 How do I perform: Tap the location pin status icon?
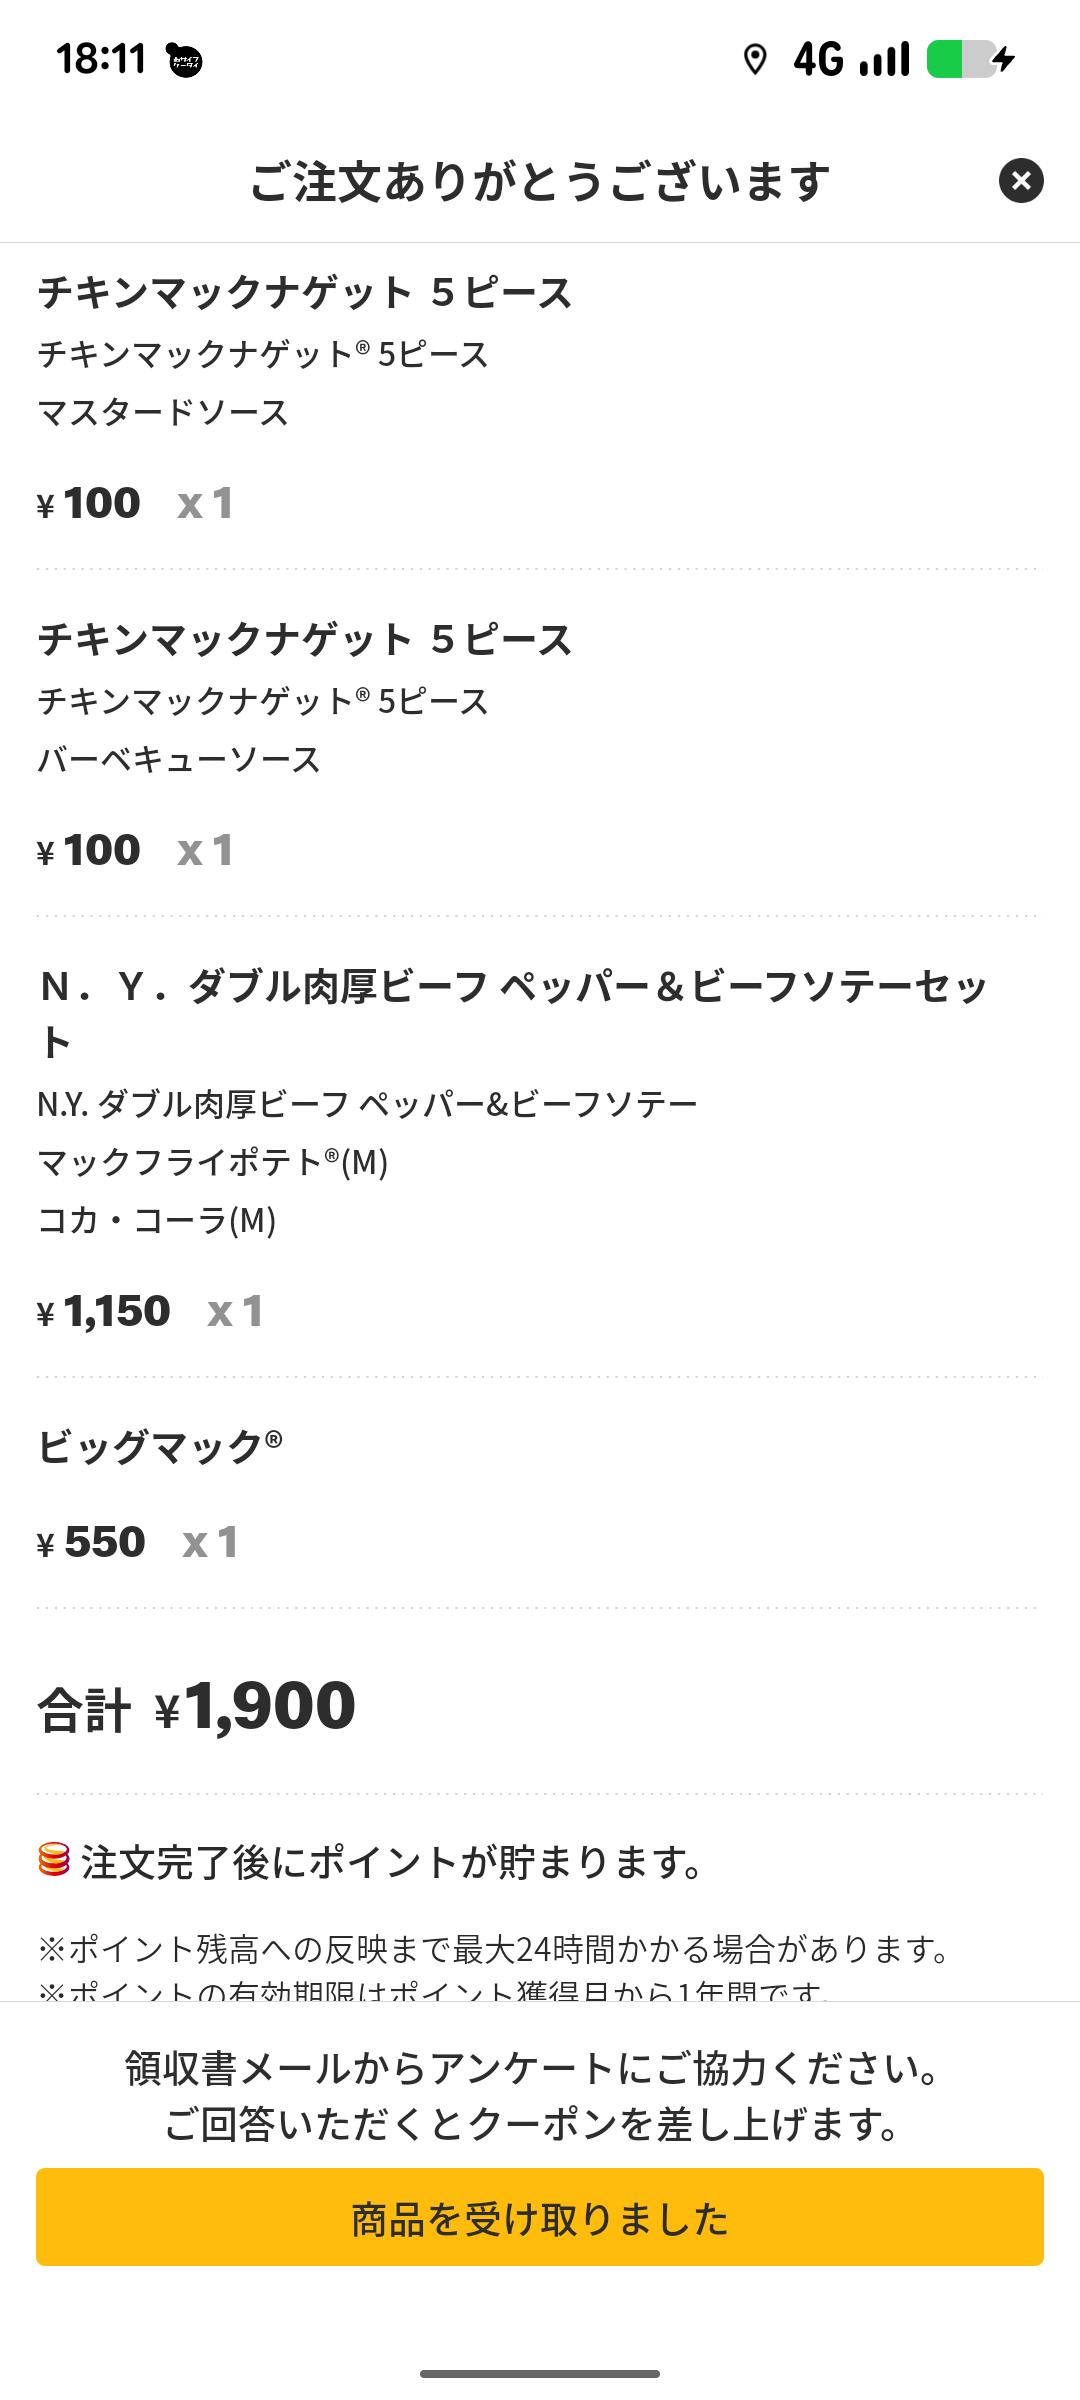tap(755, 60)
